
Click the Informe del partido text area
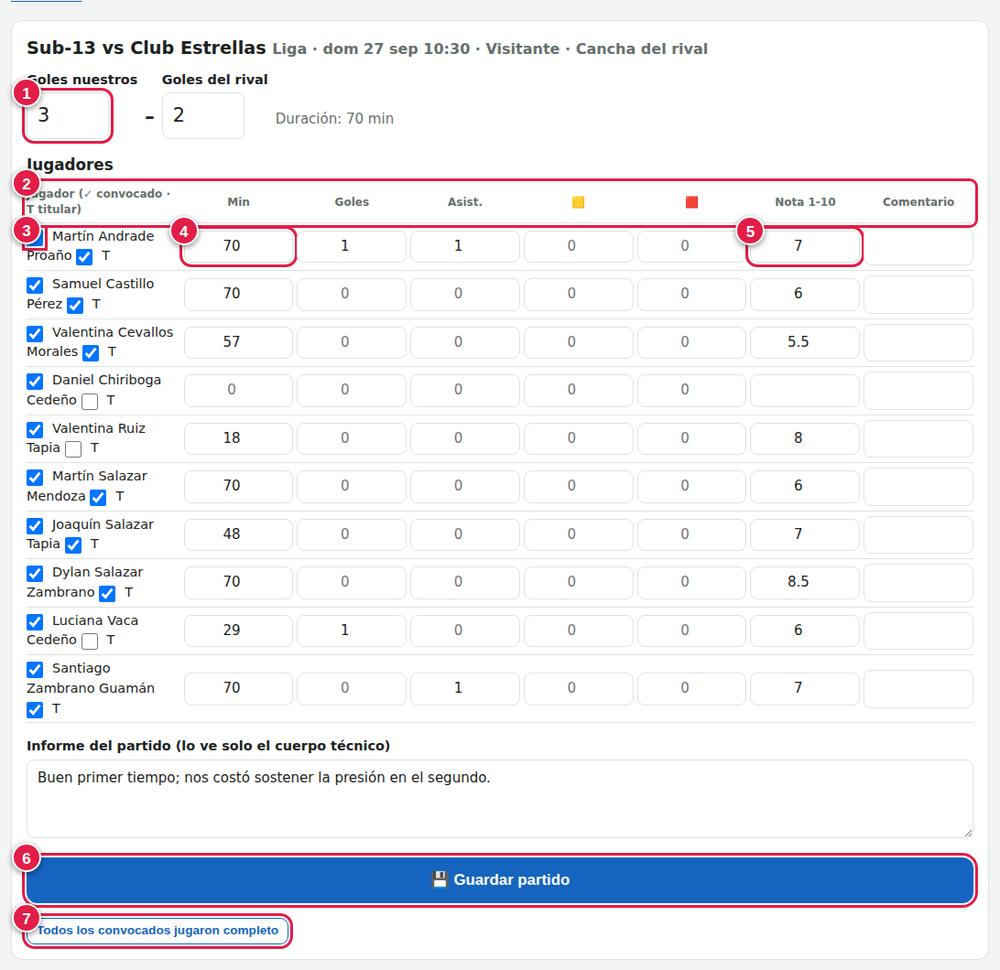(x=500, y=798)
